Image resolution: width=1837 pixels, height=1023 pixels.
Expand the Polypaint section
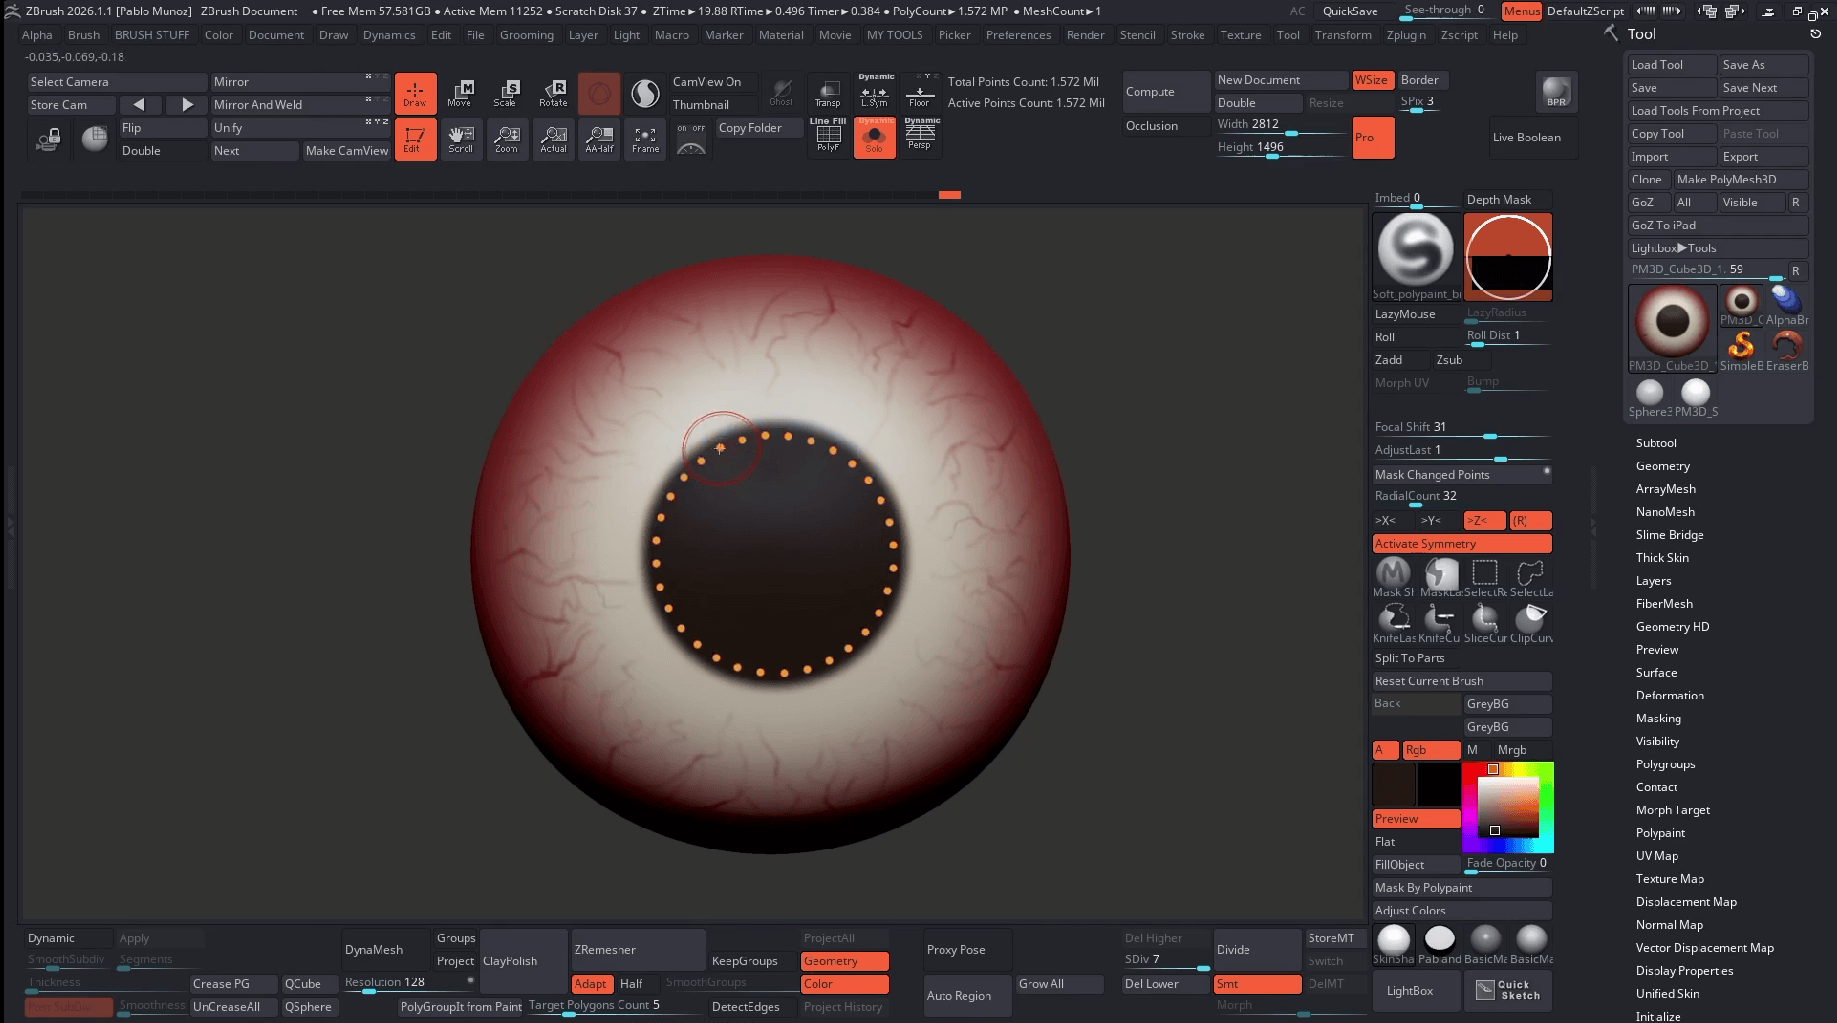tap(1660, 833)
